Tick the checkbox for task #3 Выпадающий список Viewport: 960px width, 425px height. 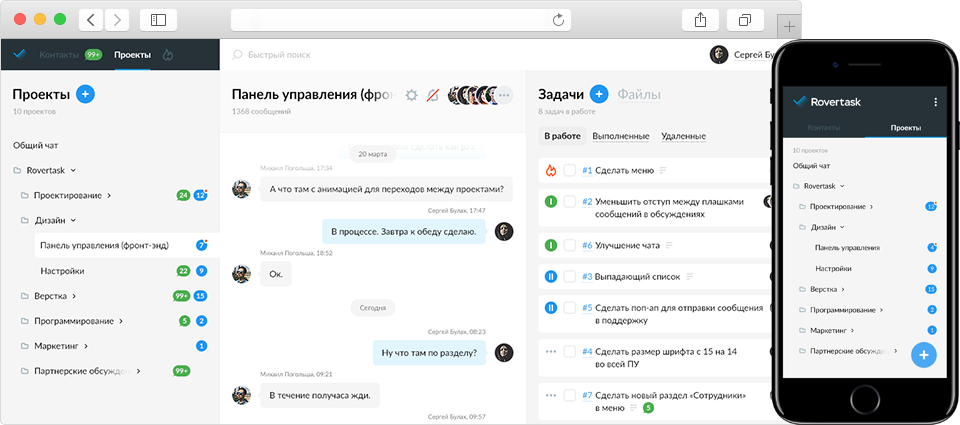[x=570, y=276]
